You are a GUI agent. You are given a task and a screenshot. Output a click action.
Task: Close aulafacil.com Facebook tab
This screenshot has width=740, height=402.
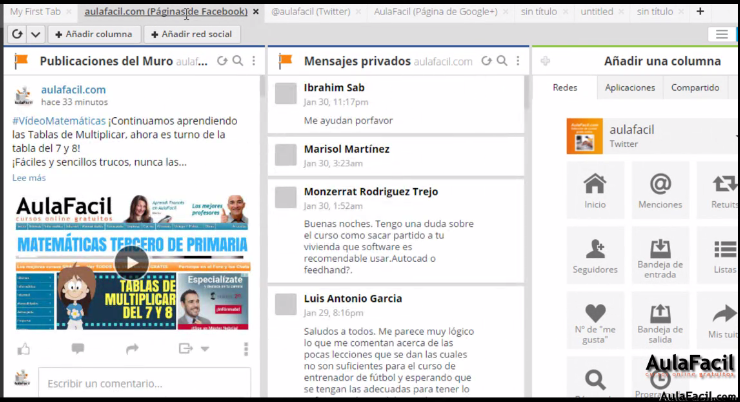click(x=256, y=12)
